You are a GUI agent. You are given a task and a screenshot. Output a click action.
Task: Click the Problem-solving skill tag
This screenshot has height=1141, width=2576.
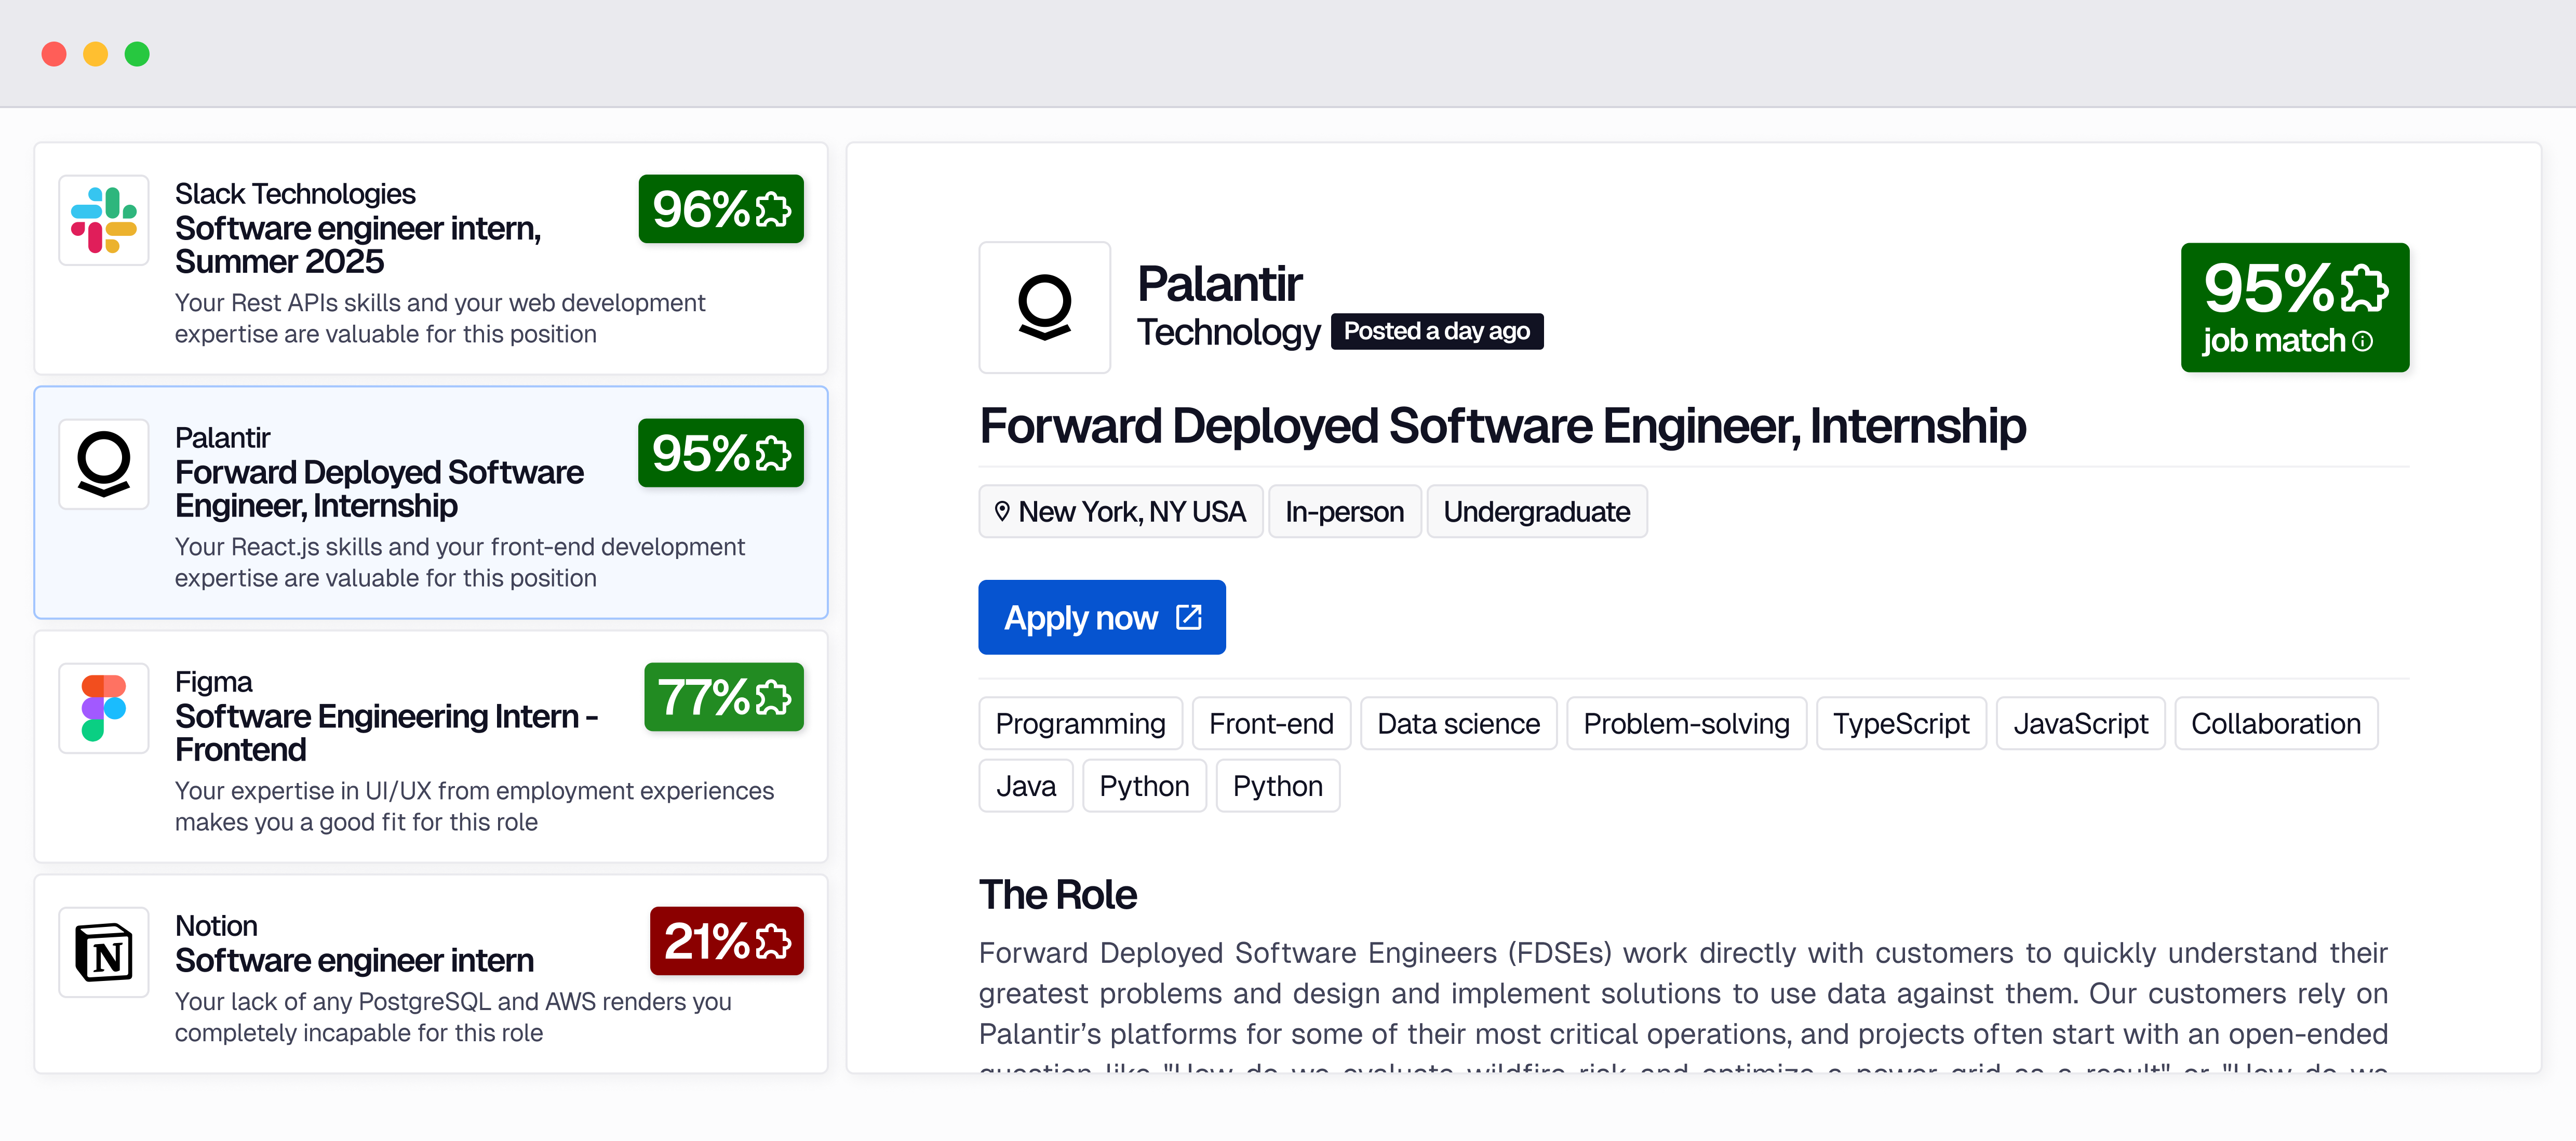coord(1687,723)
